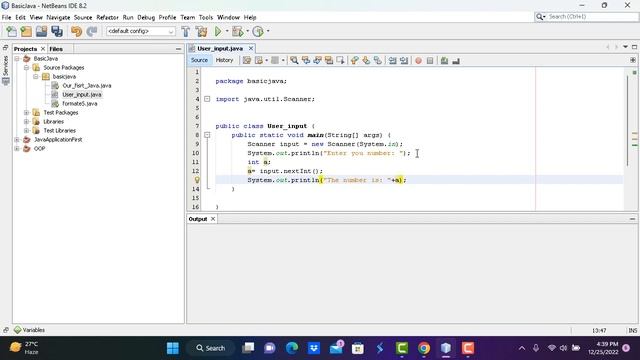Expand the JavaApplicationFirst project
Screen dimensions: 640x360
click(x=17, y=139)
